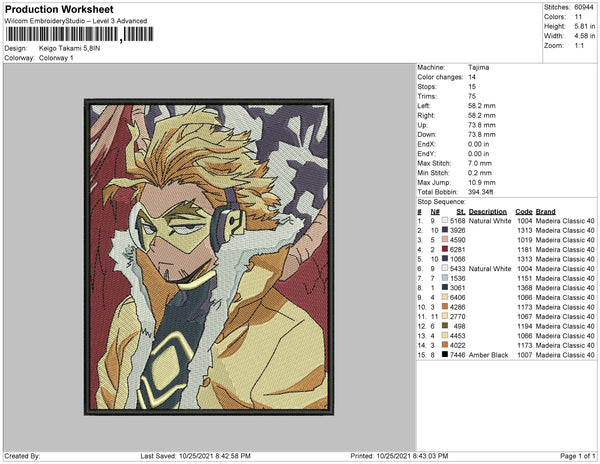Click the 'N#' column header

[435, 212]
